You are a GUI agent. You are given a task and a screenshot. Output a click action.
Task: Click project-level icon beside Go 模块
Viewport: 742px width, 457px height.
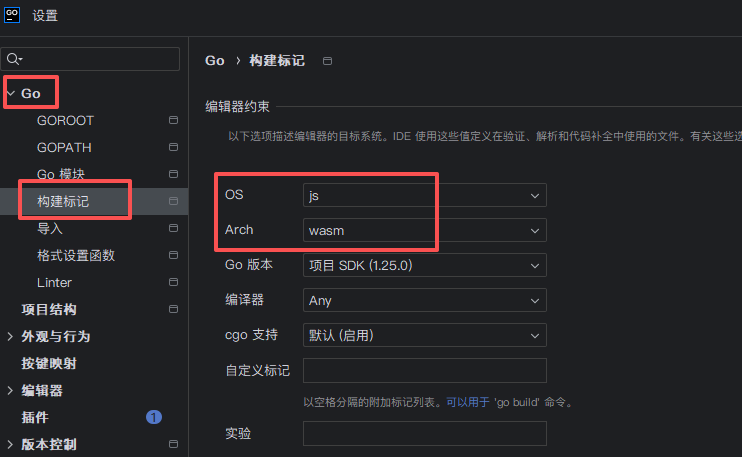[x=173, y=174]
